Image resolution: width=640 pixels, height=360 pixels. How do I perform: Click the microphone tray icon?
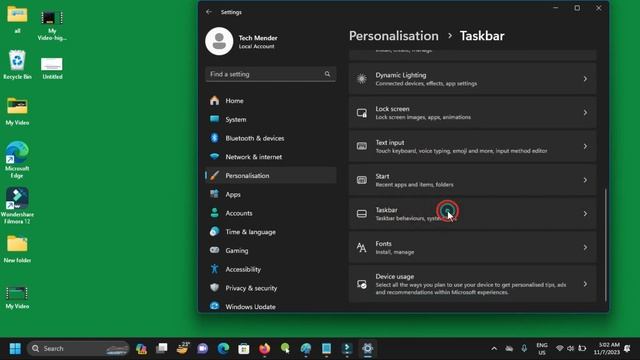[524, 349]
